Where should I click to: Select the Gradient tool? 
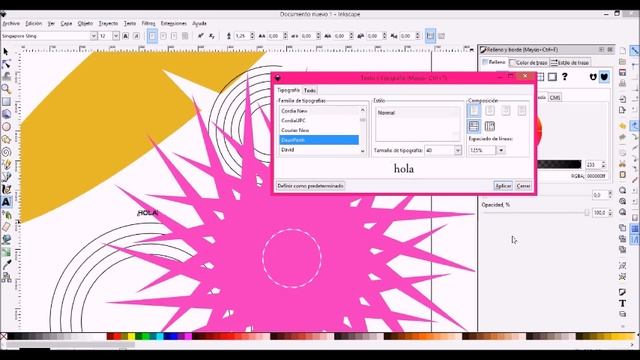pyautogui.click(x=6, y=252)
